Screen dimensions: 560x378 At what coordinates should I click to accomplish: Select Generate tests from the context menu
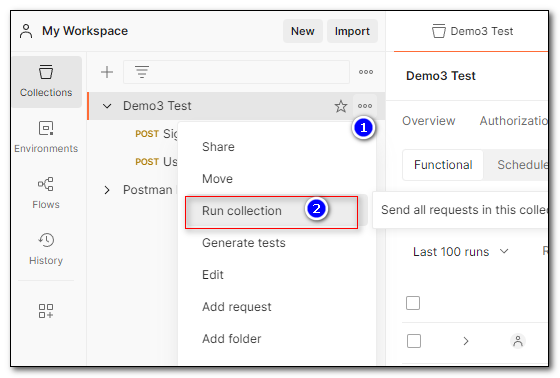(x=244, y=243)
